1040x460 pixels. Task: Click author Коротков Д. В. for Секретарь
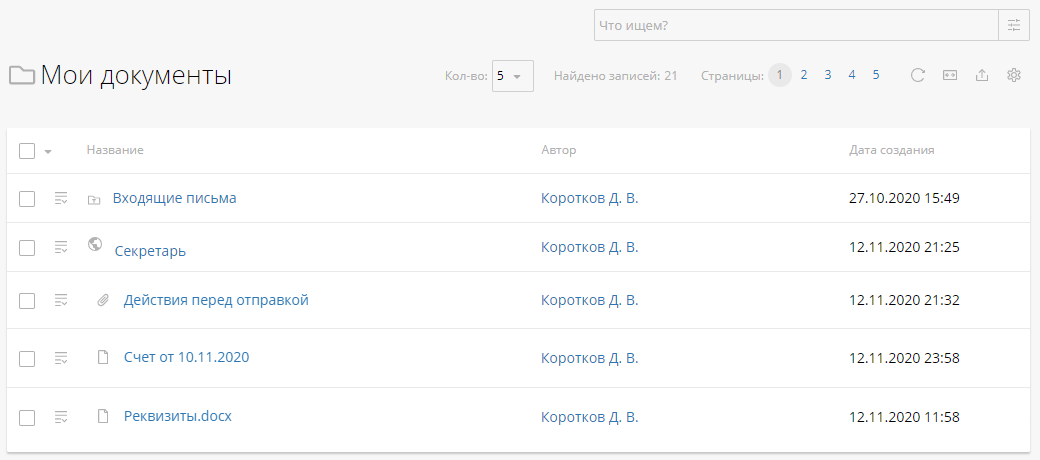[589, 247]
